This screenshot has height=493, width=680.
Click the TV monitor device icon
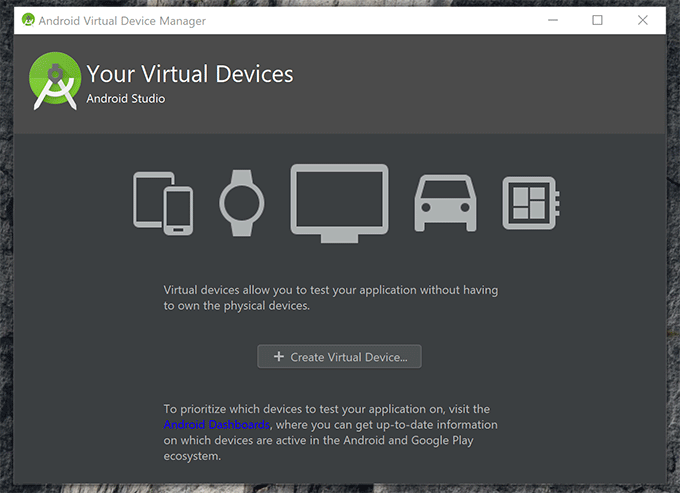pos(340,203)
